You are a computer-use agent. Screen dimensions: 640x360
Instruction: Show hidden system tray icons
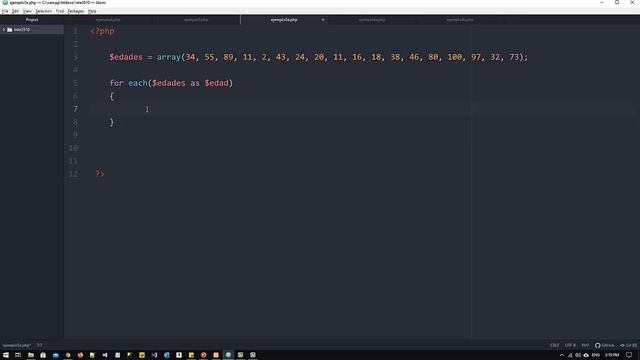click(x=562, y=355)
